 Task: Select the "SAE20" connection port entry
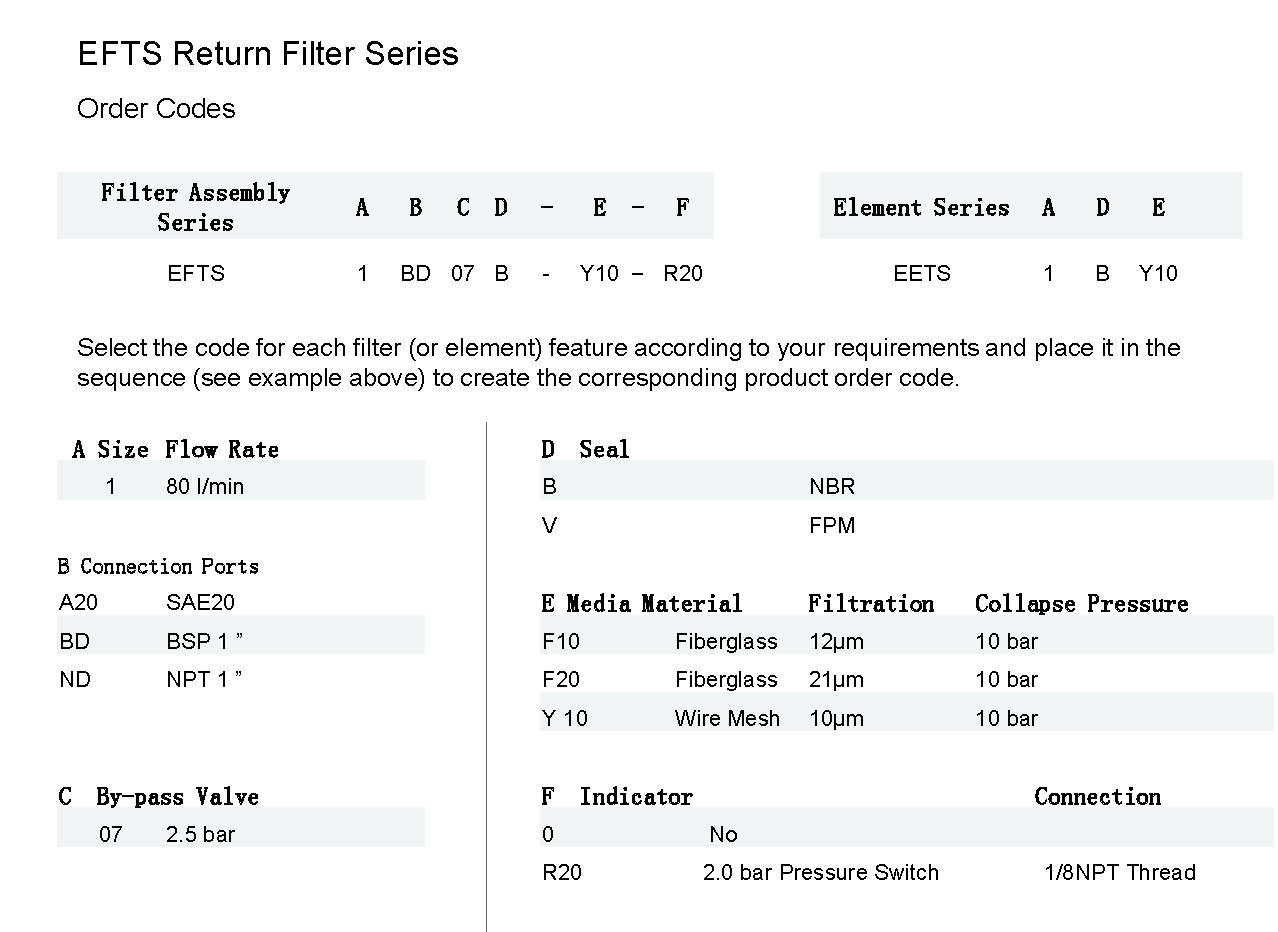click(200, 602)
